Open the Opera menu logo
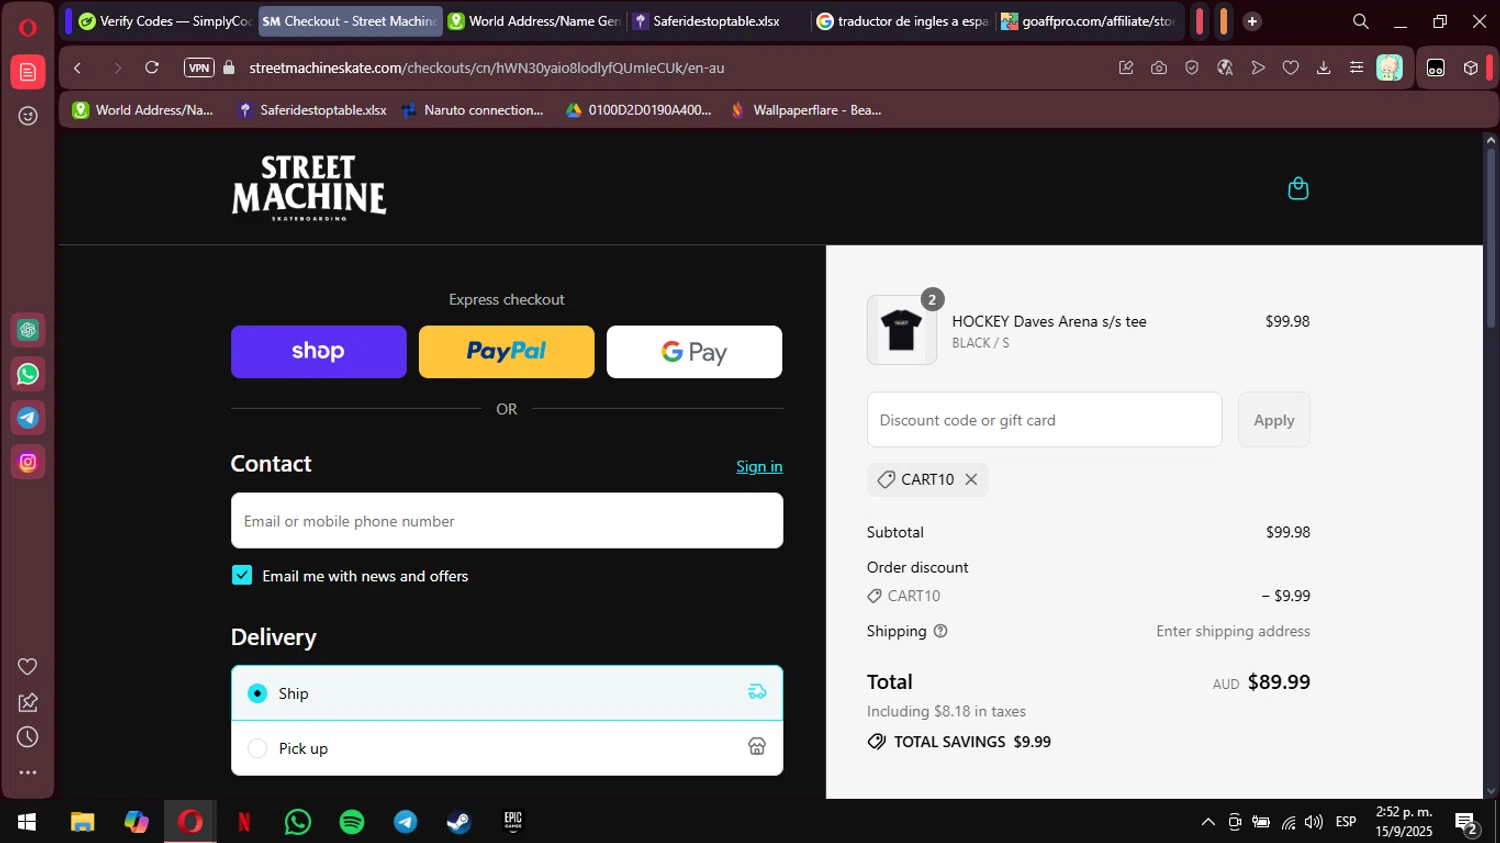The height and width of the screenshot is (843, 1500). pyautogui.click(x=28, y=27)
